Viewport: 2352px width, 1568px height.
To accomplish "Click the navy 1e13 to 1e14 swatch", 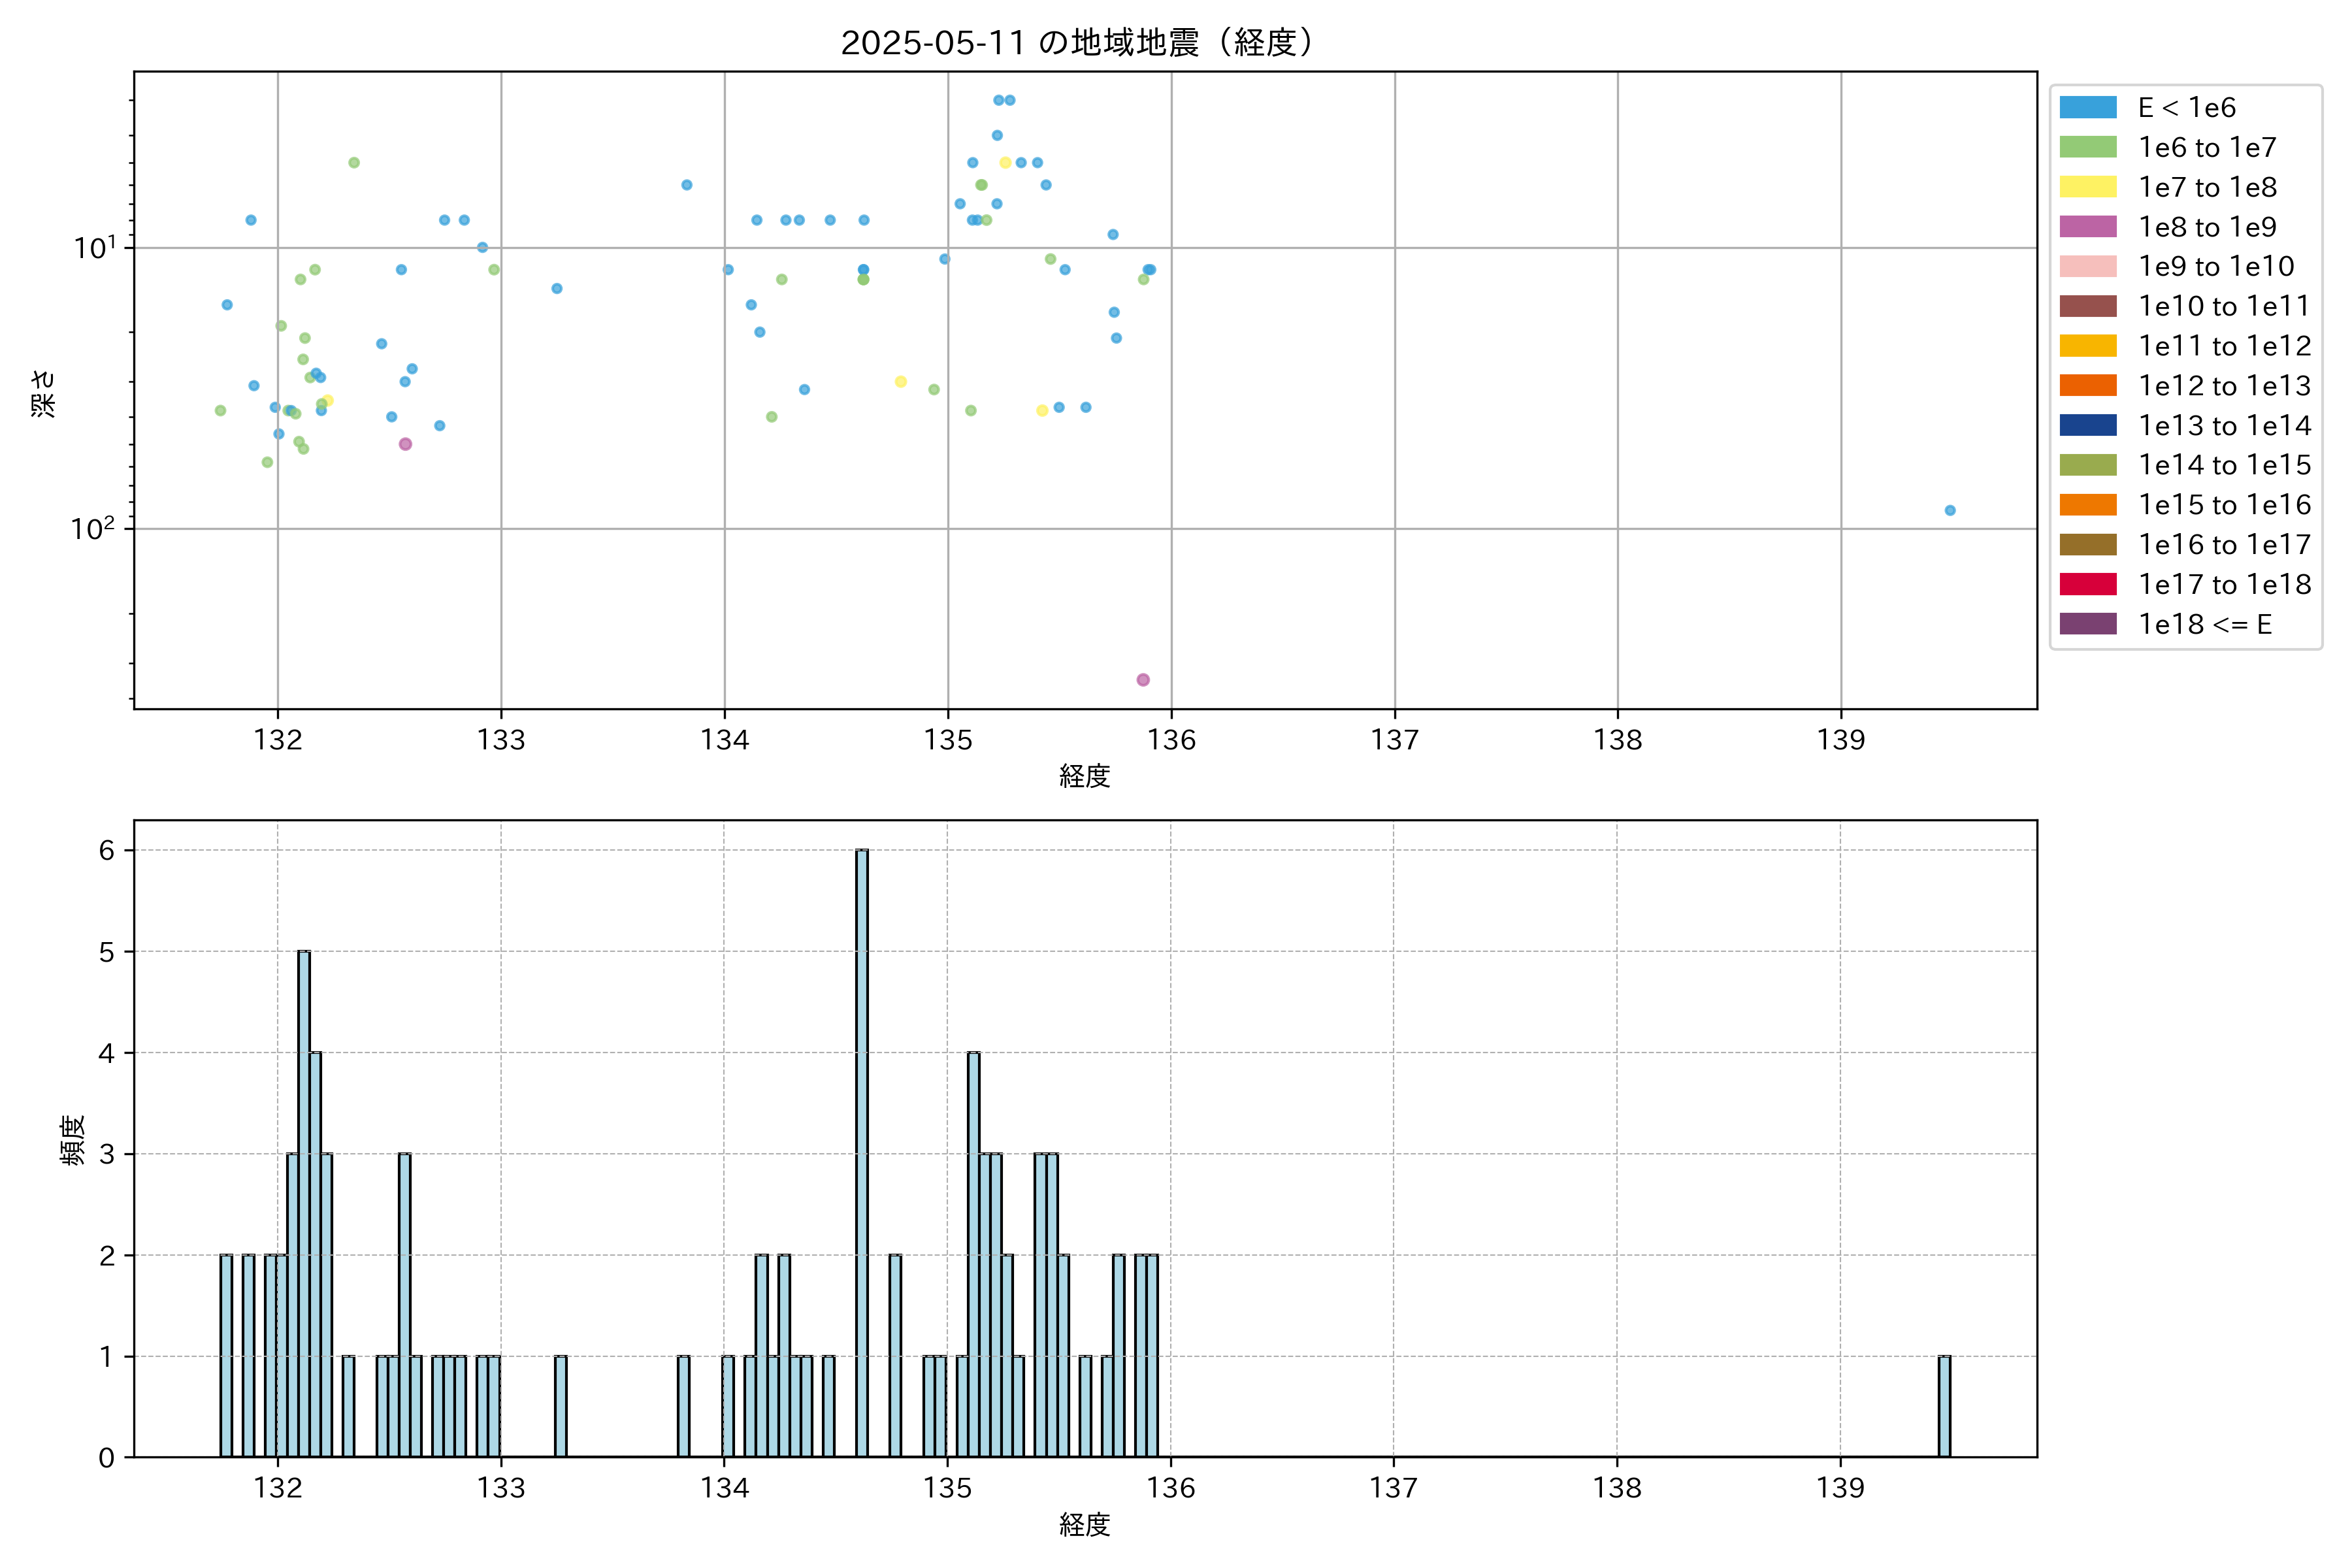I will pos(2087,426).
